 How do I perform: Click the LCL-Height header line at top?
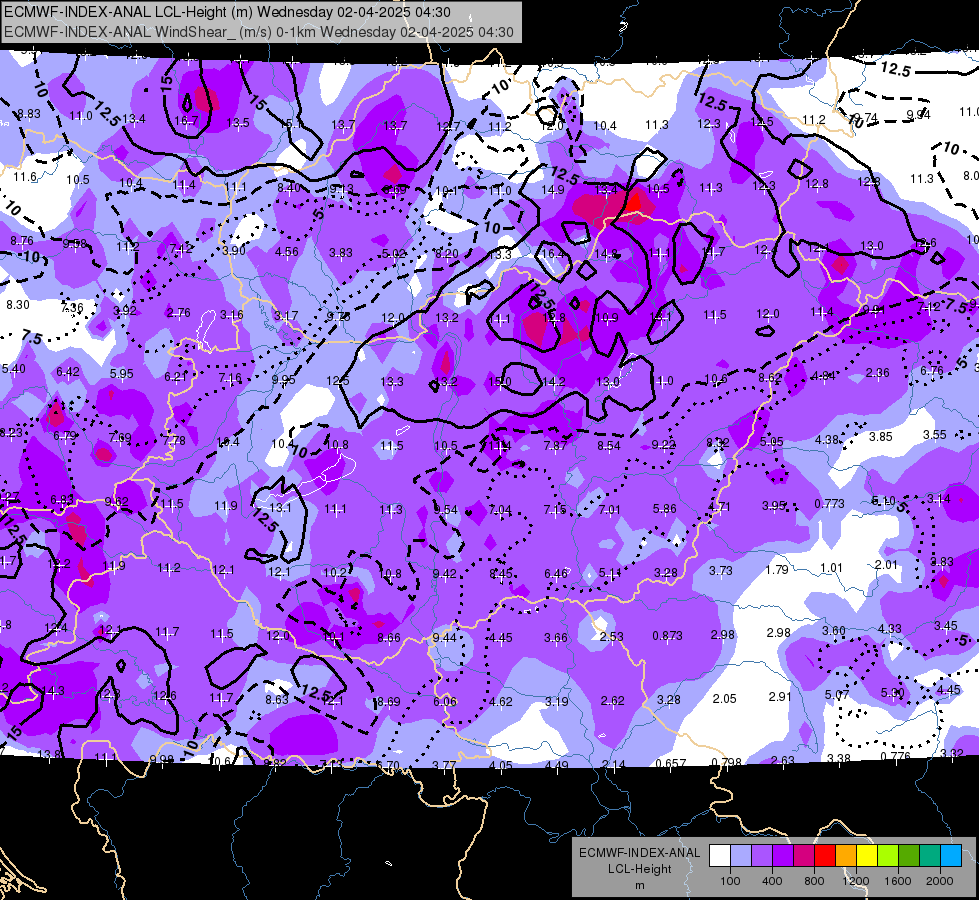pyautogui.click(x=227, y=12)
